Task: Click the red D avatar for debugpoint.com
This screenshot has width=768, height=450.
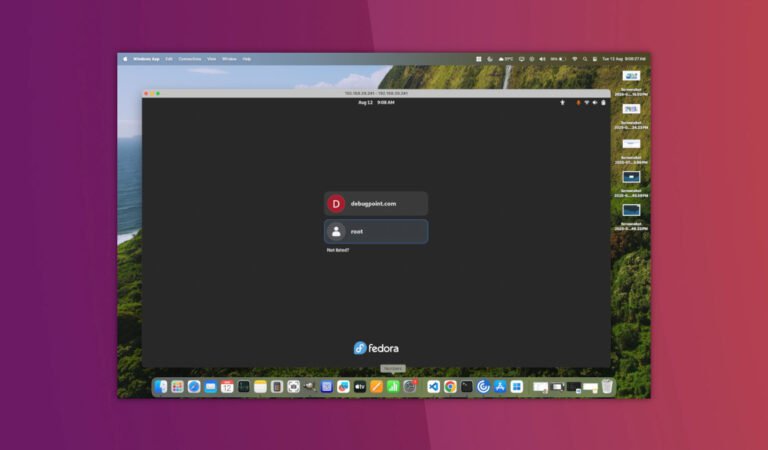Action: (x=336, y=204)
